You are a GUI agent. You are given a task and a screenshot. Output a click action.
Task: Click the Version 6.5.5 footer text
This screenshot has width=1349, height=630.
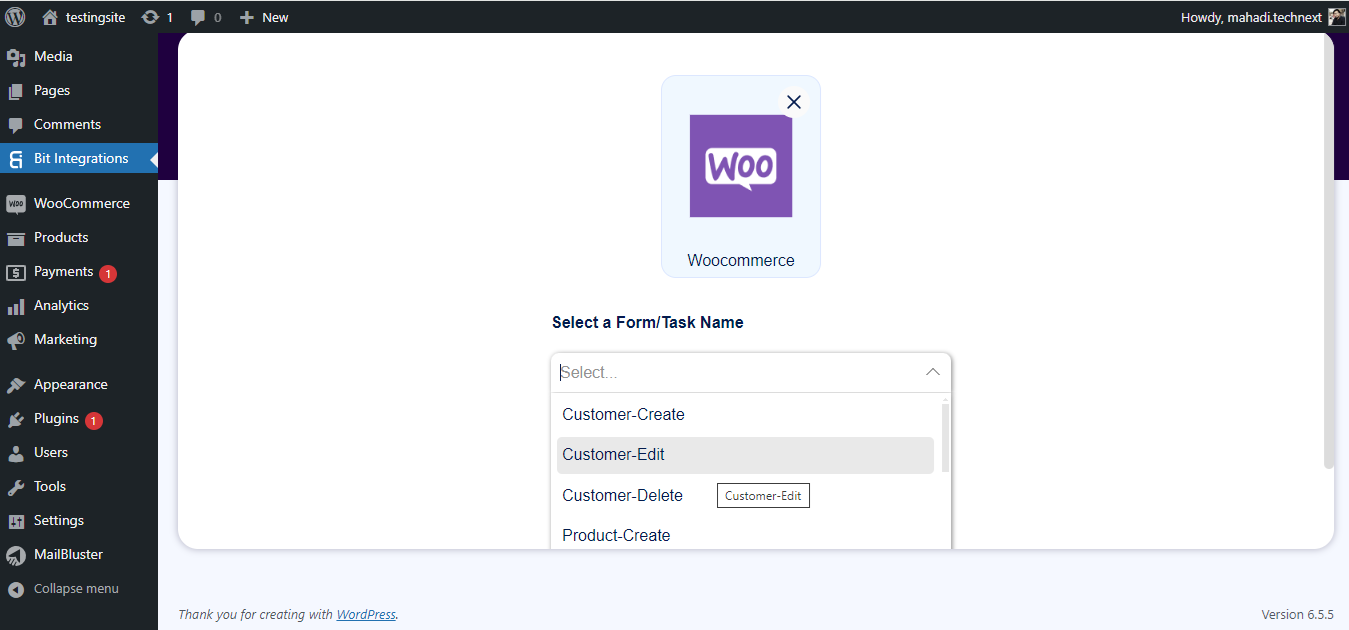point(1297,615)
